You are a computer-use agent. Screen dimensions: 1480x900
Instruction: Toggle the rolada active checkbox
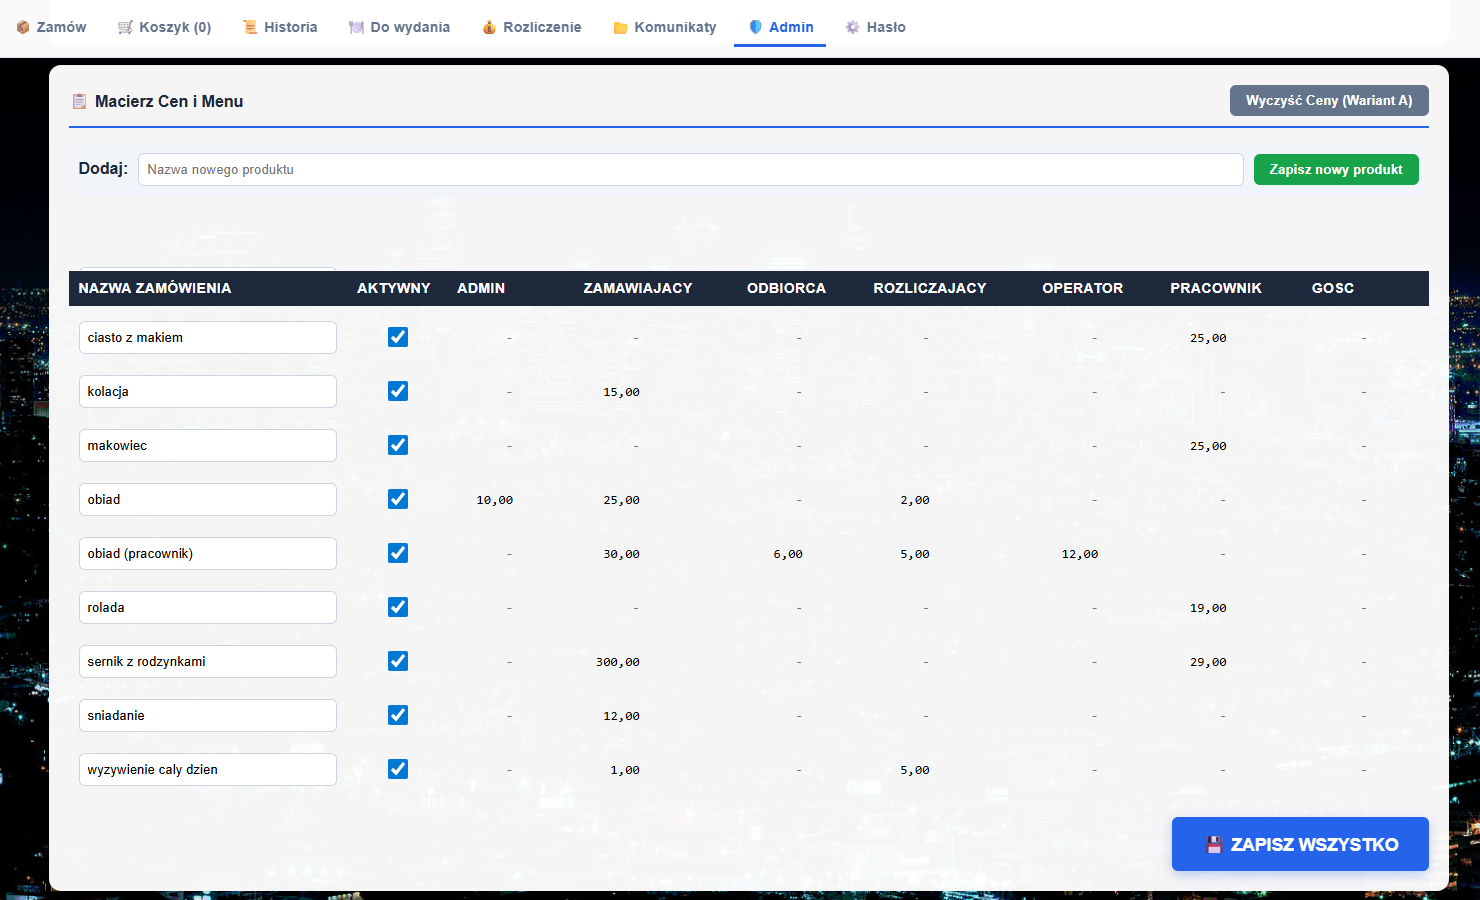pos(398,607)
